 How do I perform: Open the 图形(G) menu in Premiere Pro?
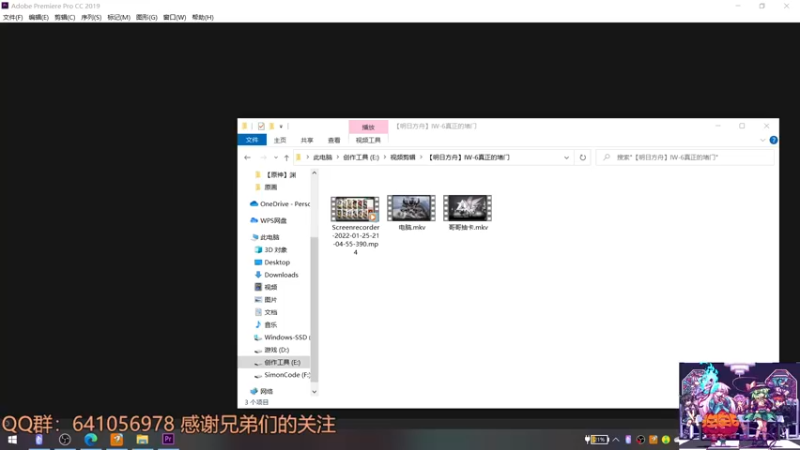(146, 17)
